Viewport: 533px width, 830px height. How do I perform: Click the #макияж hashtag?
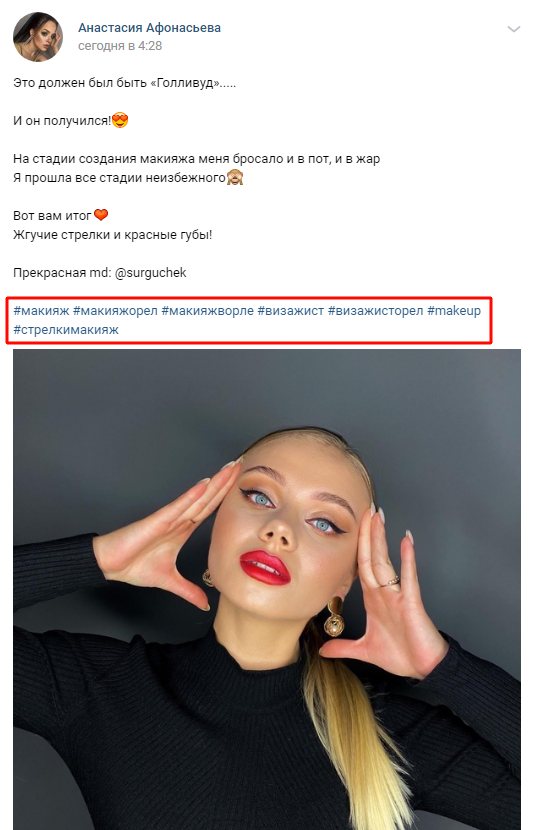tap(41, 311)
